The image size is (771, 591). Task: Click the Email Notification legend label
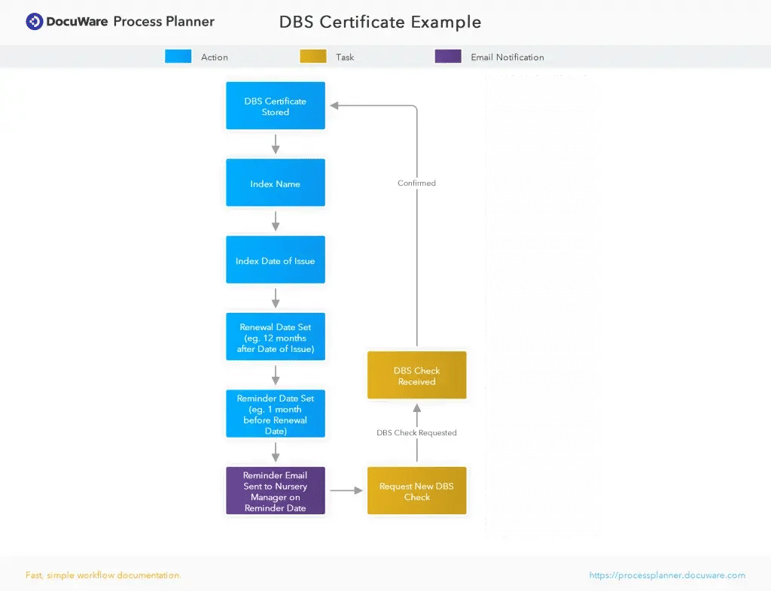507,57
